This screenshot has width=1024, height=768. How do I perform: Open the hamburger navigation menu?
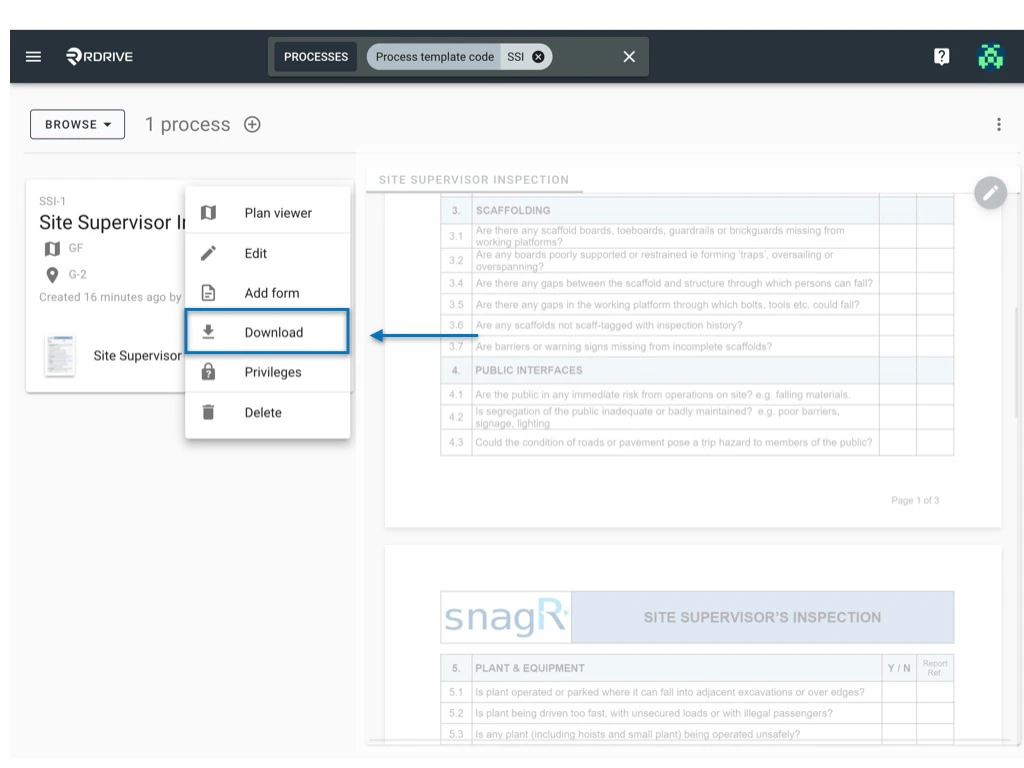tap(33, 56)
